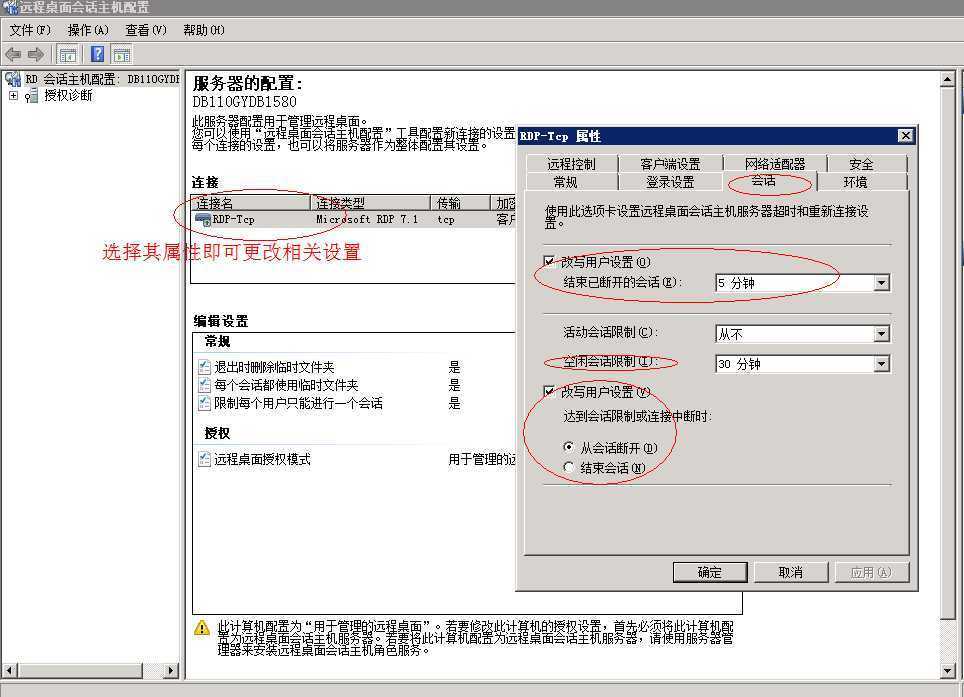The width and height of the screenshot is (964, 697).
Task: Open the 活动会话限制 dropdown showing 从不
Action: [882, 334]
